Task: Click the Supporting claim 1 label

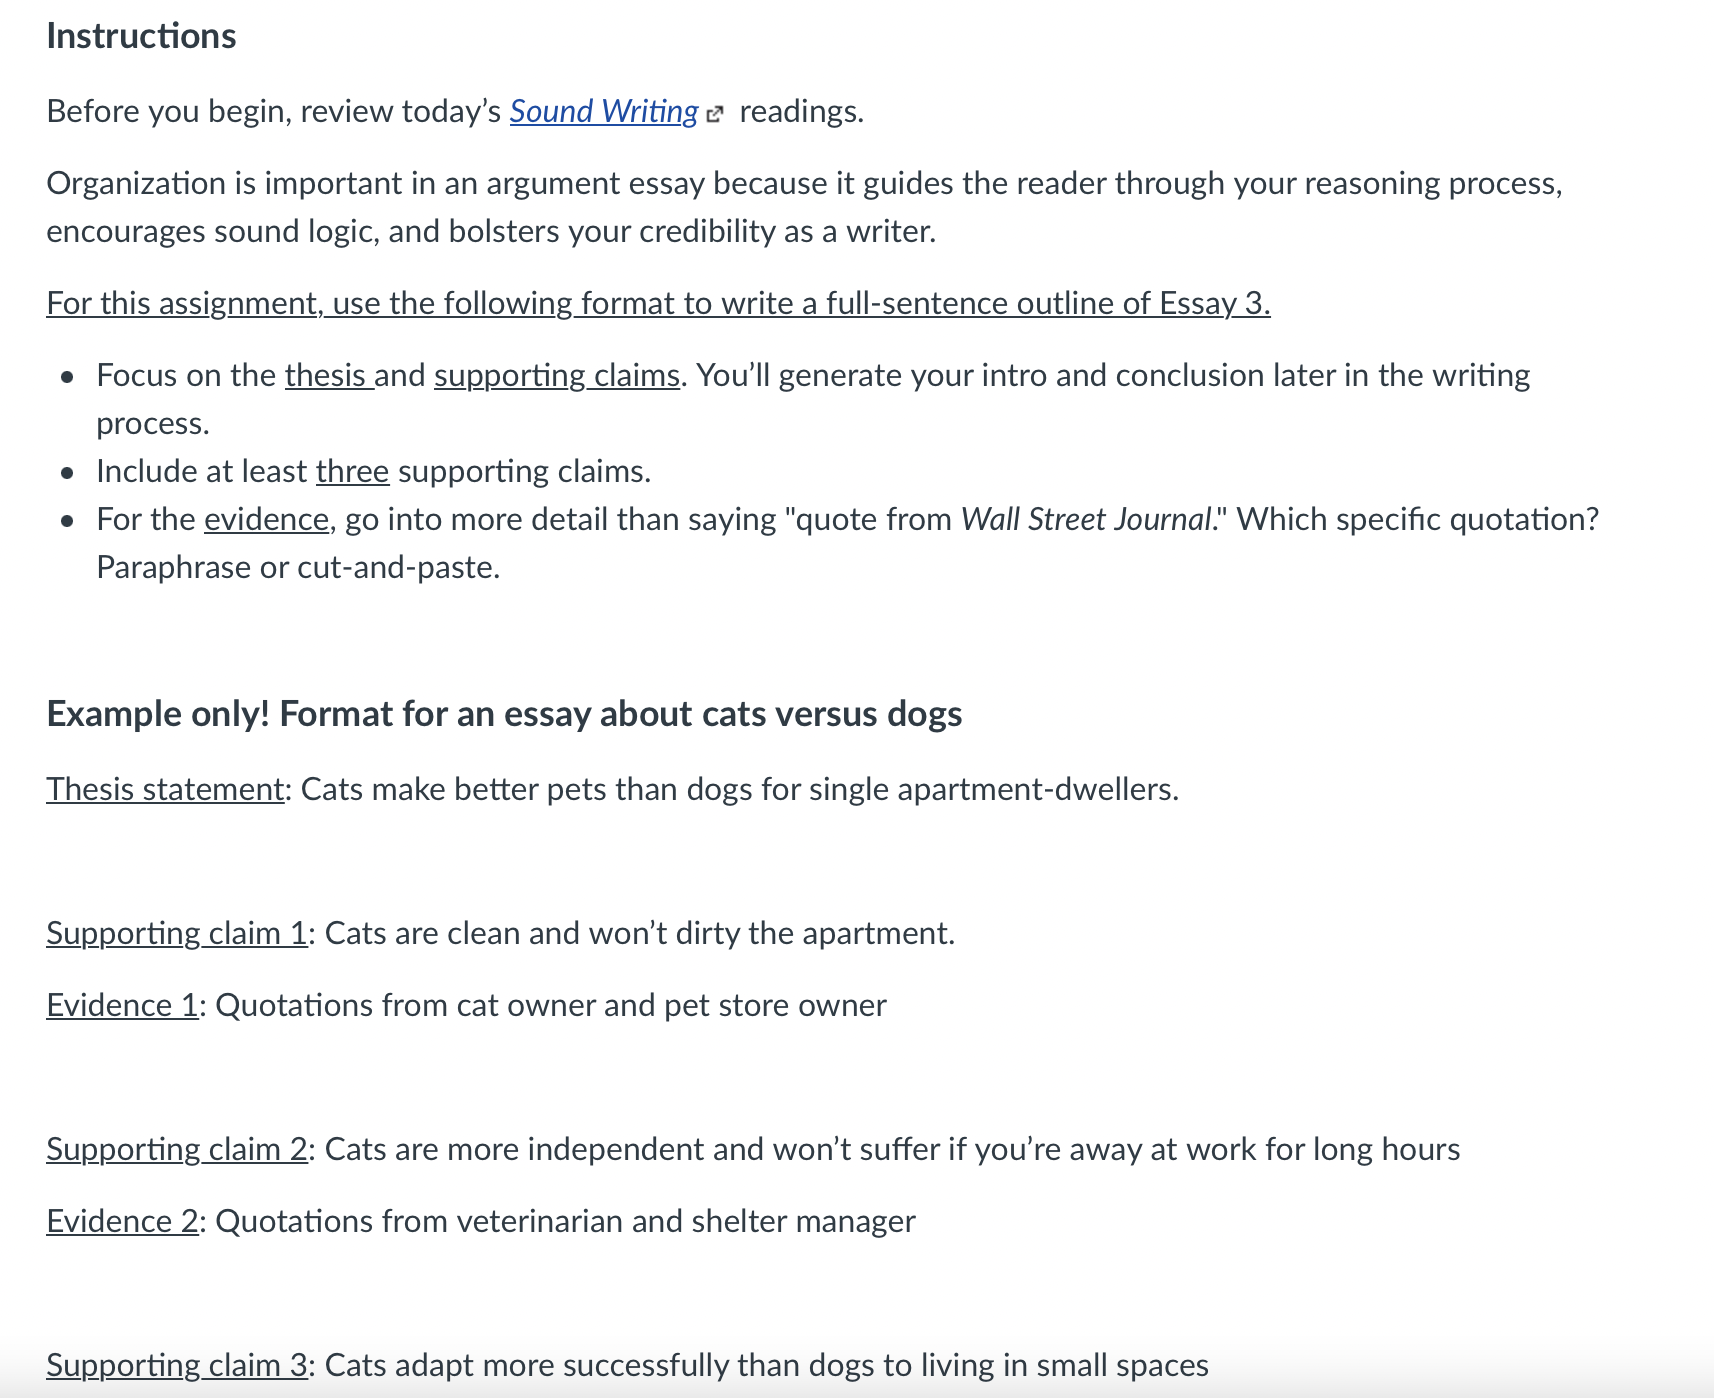Action: (177, 933)
